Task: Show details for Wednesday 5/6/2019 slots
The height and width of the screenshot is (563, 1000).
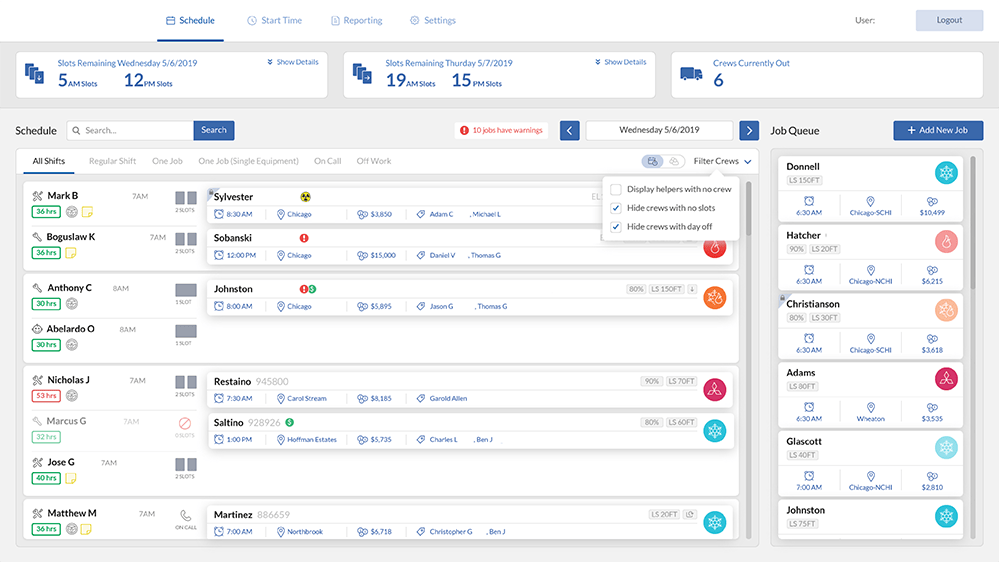Action: pos(293,62)
